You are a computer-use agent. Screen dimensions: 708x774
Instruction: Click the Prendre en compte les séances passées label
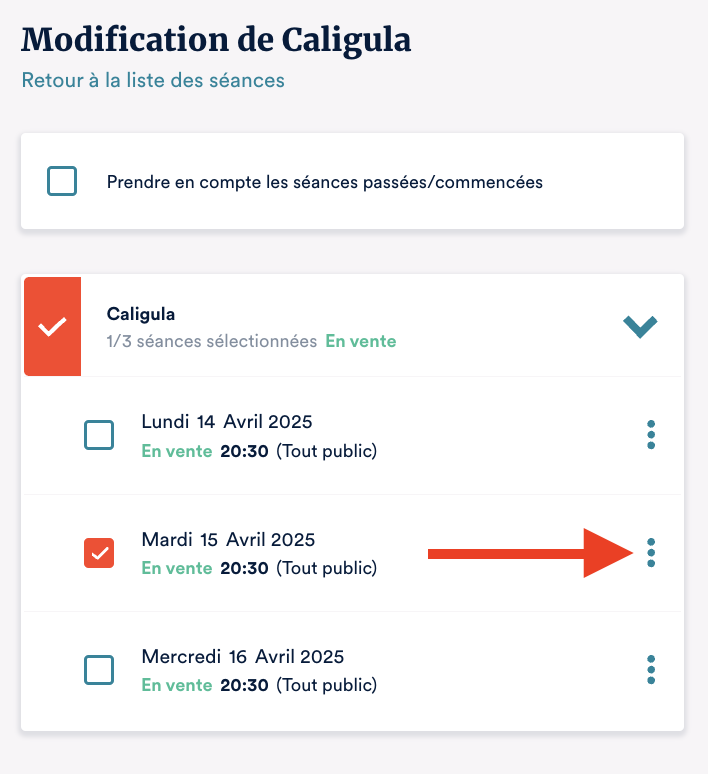[325, 183]
